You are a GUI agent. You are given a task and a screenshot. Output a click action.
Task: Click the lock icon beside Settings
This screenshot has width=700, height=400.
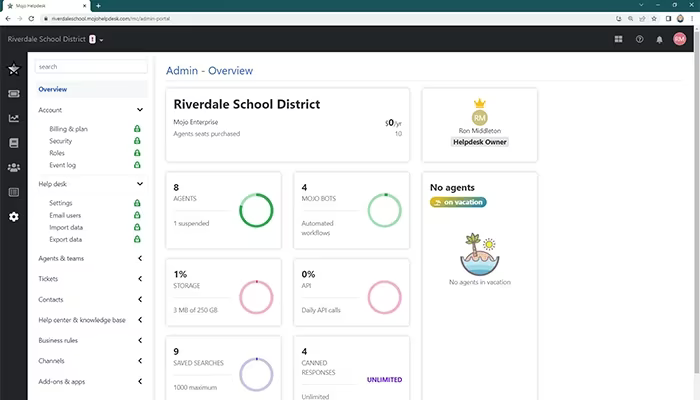(x=137, y=203)
